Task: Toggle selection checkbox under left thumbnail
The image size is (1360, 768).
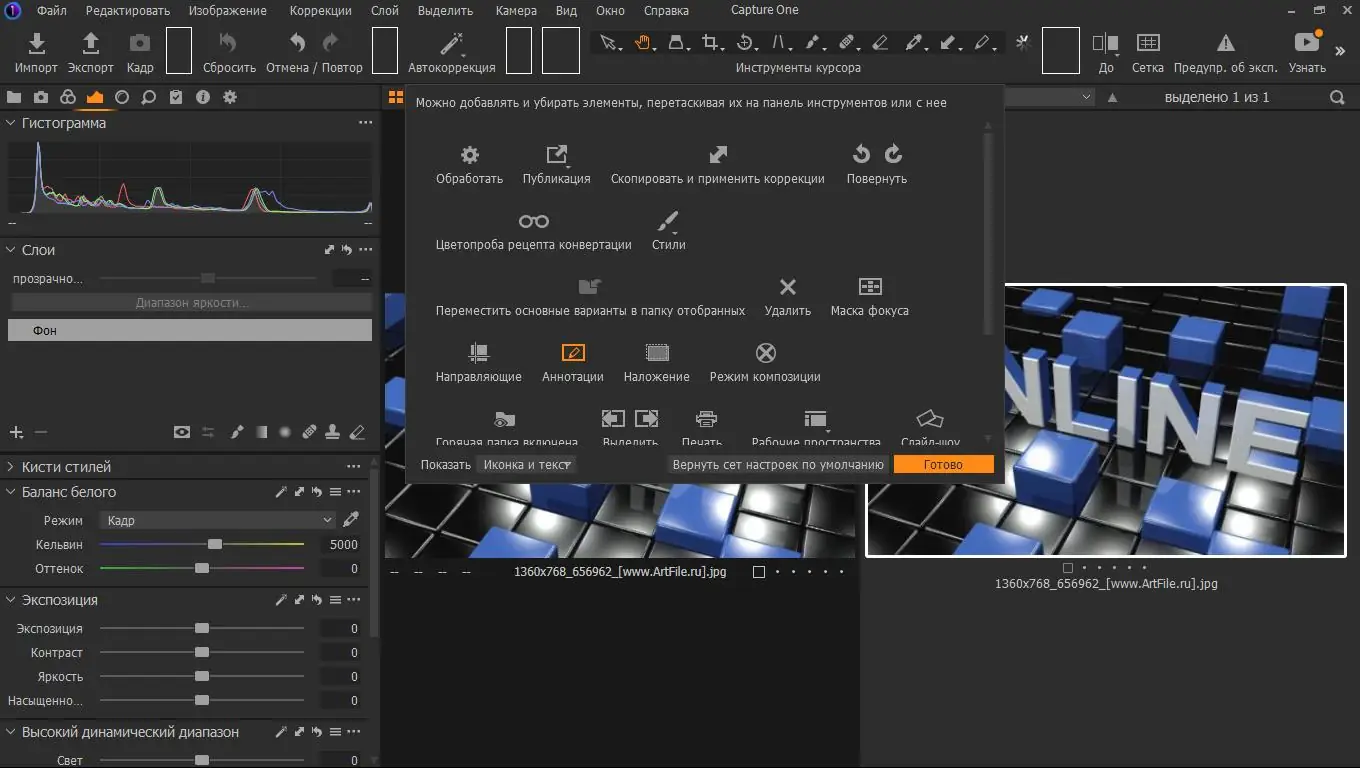Action: (759, 572)
